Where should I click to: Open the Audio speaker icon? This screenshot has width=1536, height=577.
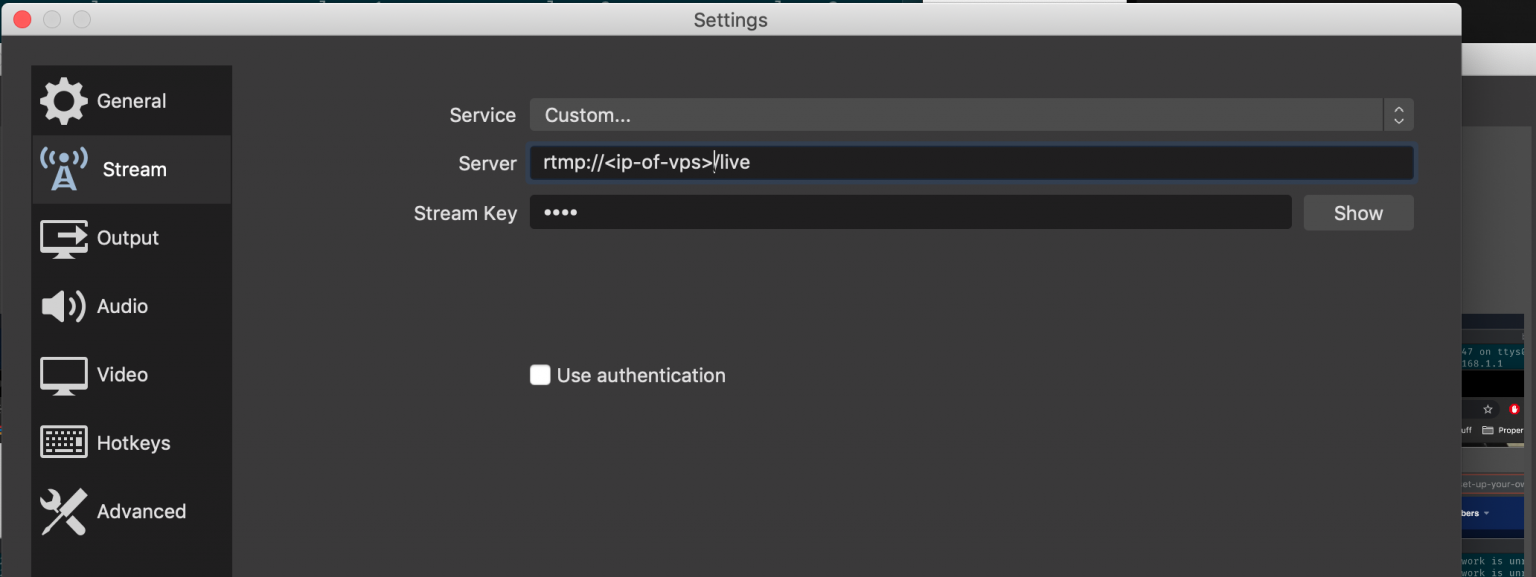pyautogui.click(x=63, y=306)
